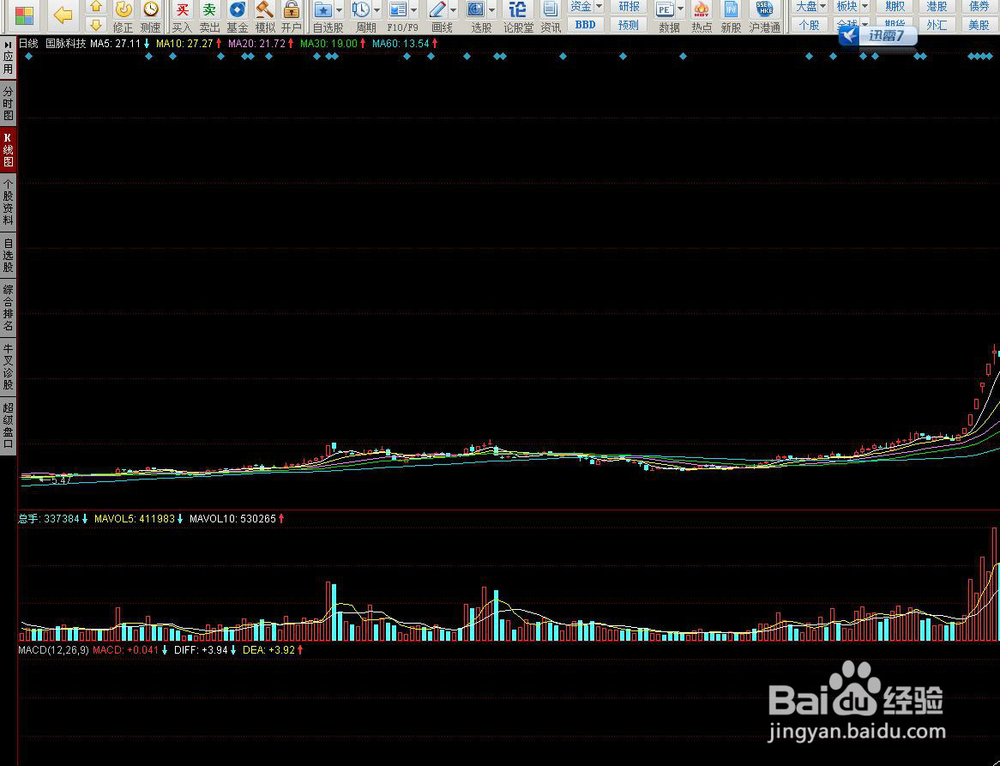Click the DEA: +3.92 value label
Screen dimensions: 1000x766
pos(268,650)
